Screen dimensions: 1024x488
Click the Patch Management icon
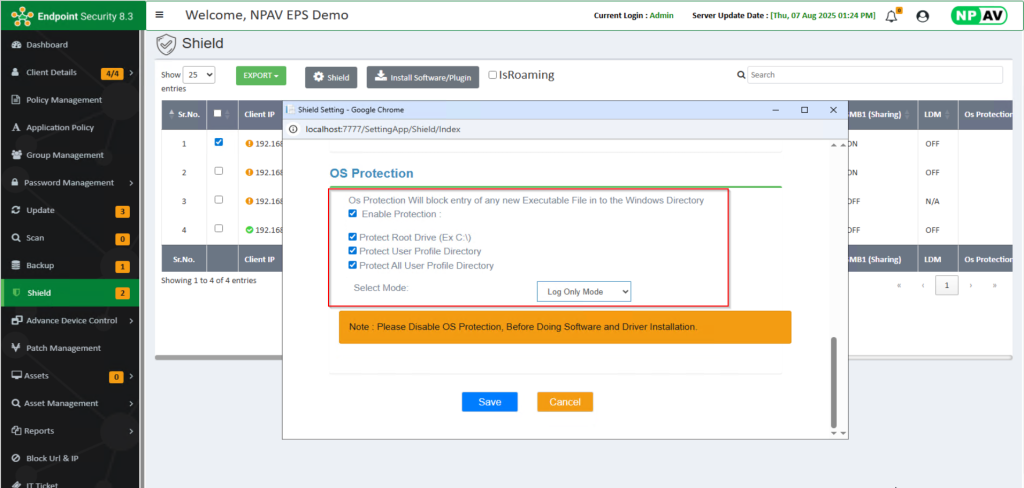[x=16, y=348]
